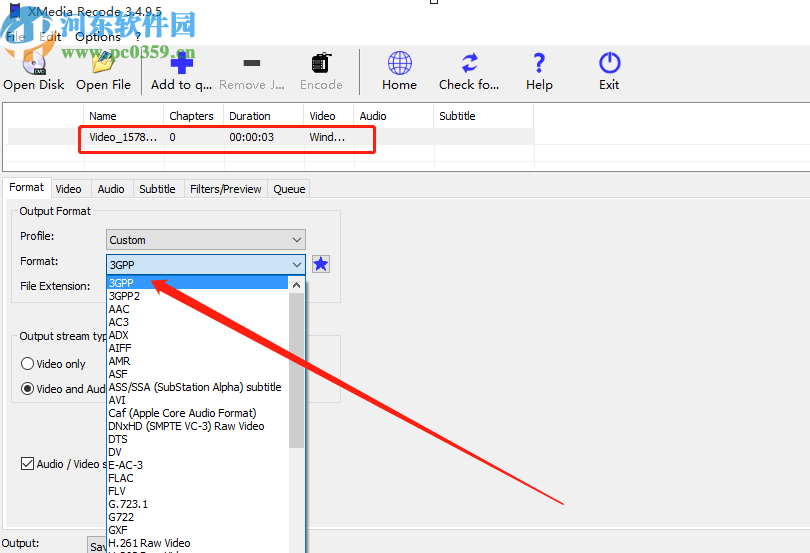Screen dimensions: 810x553
Task: Choose AC3 in the format list
Action: point(197,322)
